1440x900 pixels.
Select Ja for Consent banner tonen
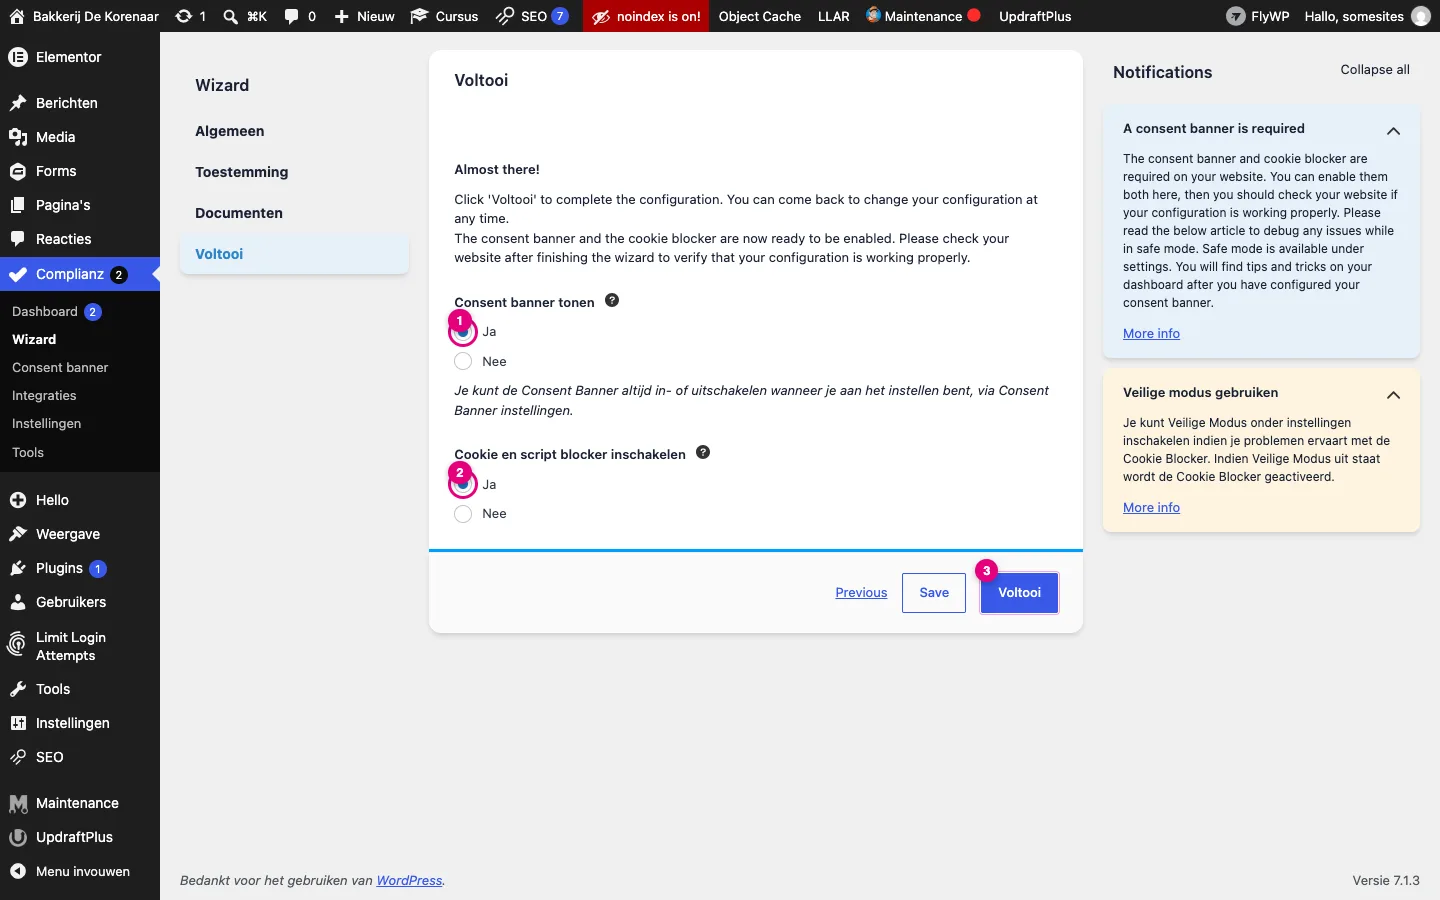463,332
